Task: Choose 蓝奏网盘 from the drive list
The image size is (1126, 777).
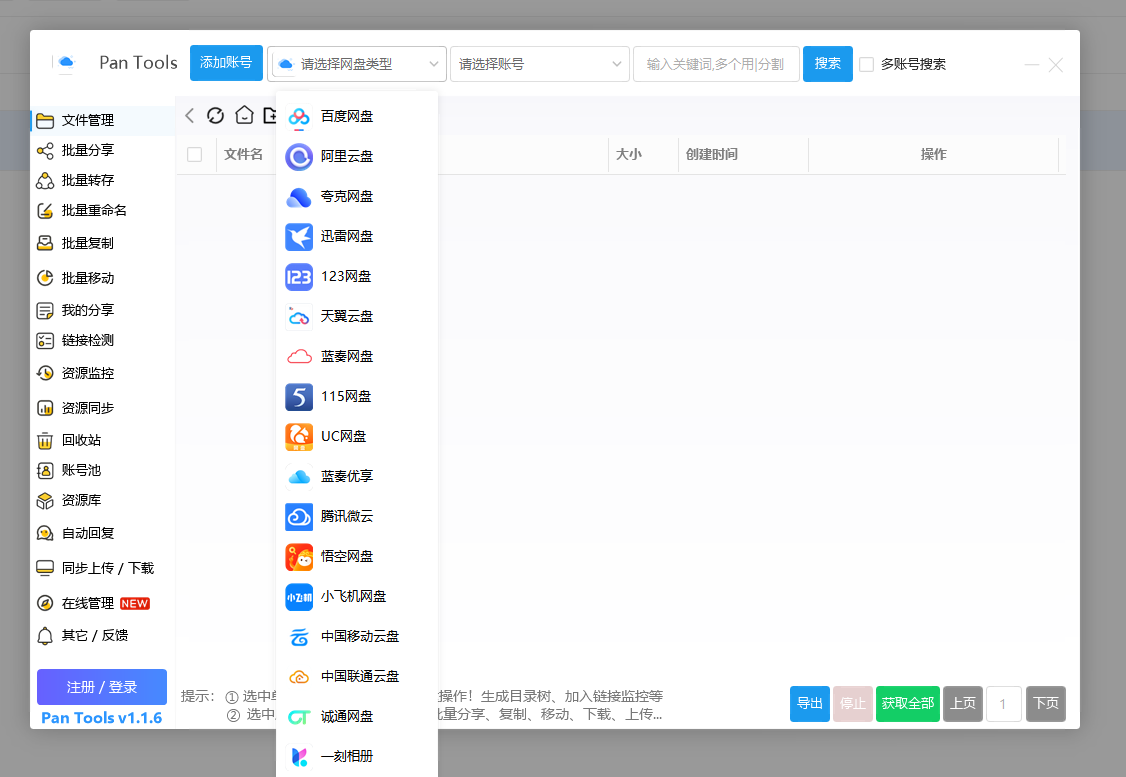Action: pyautogui.click(x=357, y=356)
